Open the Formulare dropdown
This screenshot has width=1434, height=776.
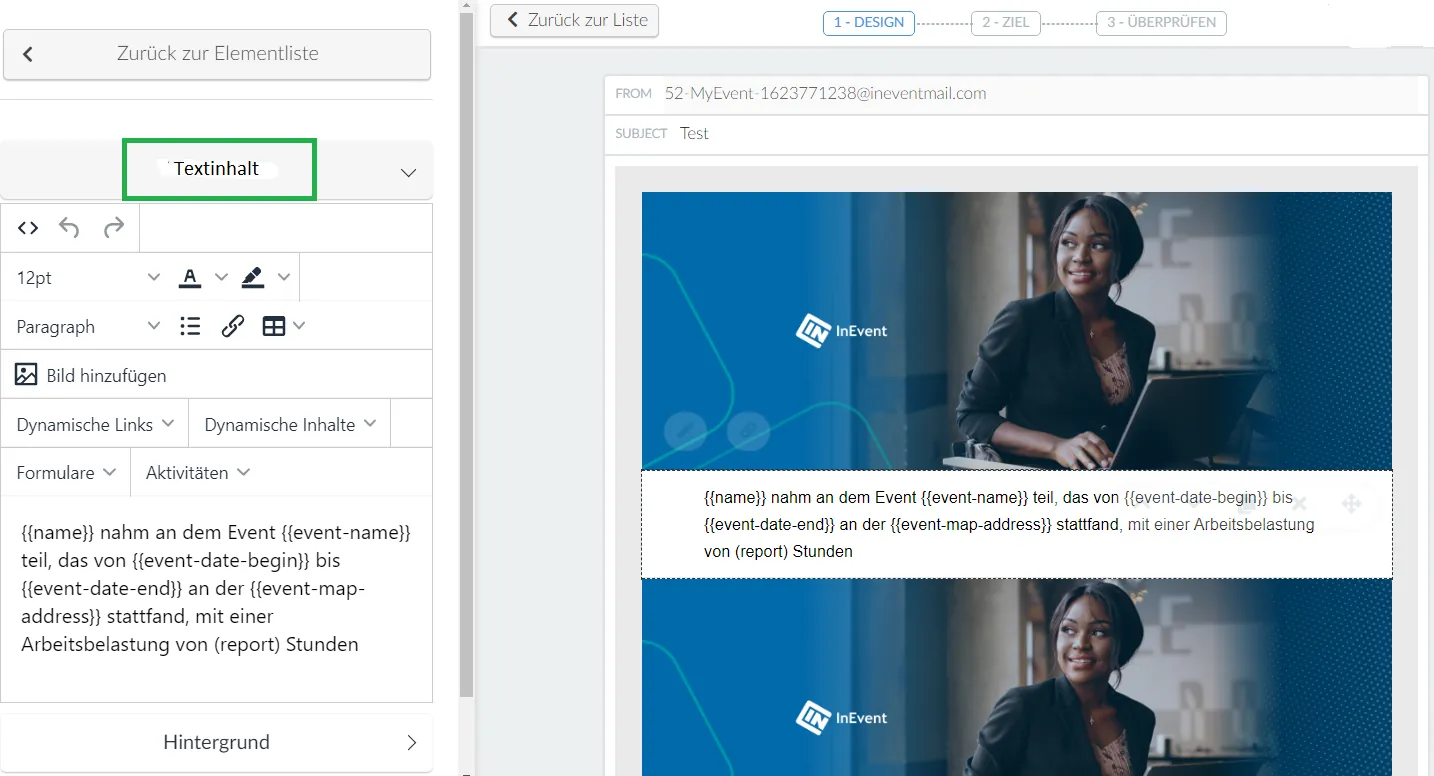[x=66, y=472]
